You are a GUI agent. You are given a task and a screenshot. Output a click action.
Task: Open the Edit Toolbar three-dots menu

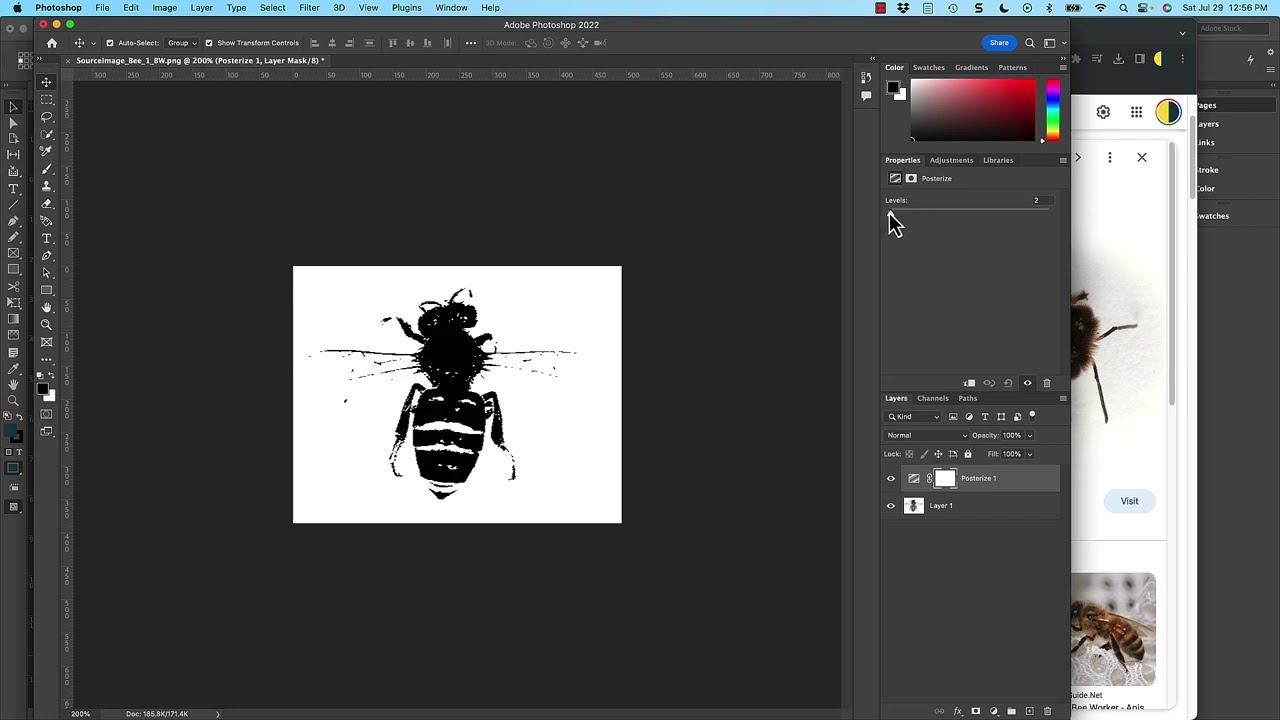46,359
